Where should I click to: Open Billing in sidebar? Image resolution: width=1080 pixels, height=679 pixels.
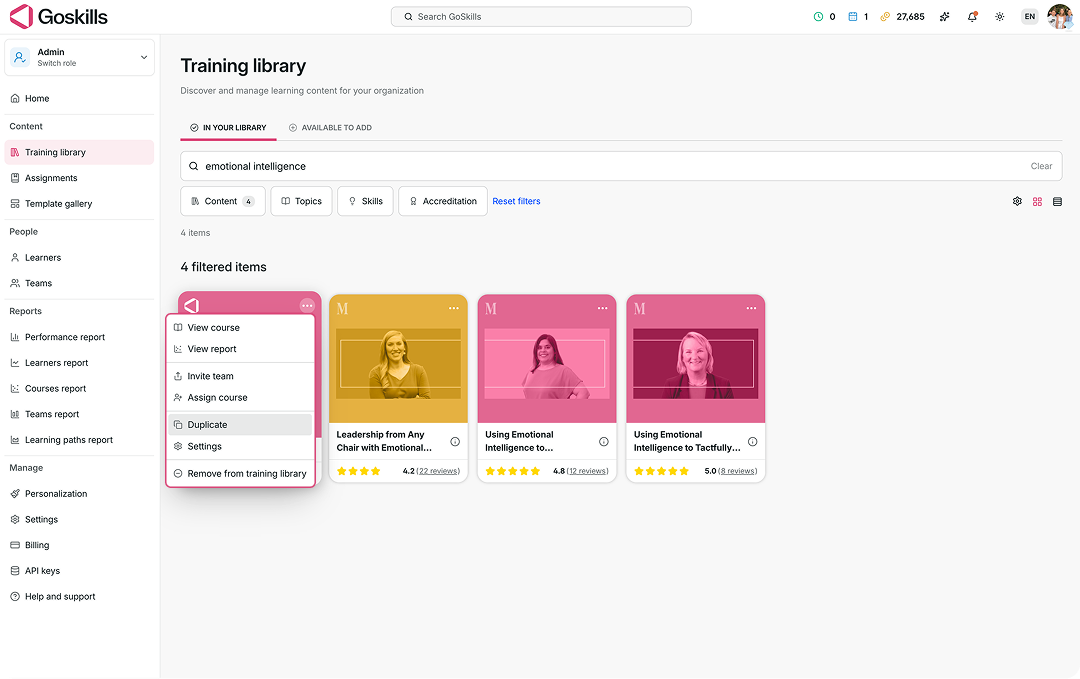click(79, 545)
